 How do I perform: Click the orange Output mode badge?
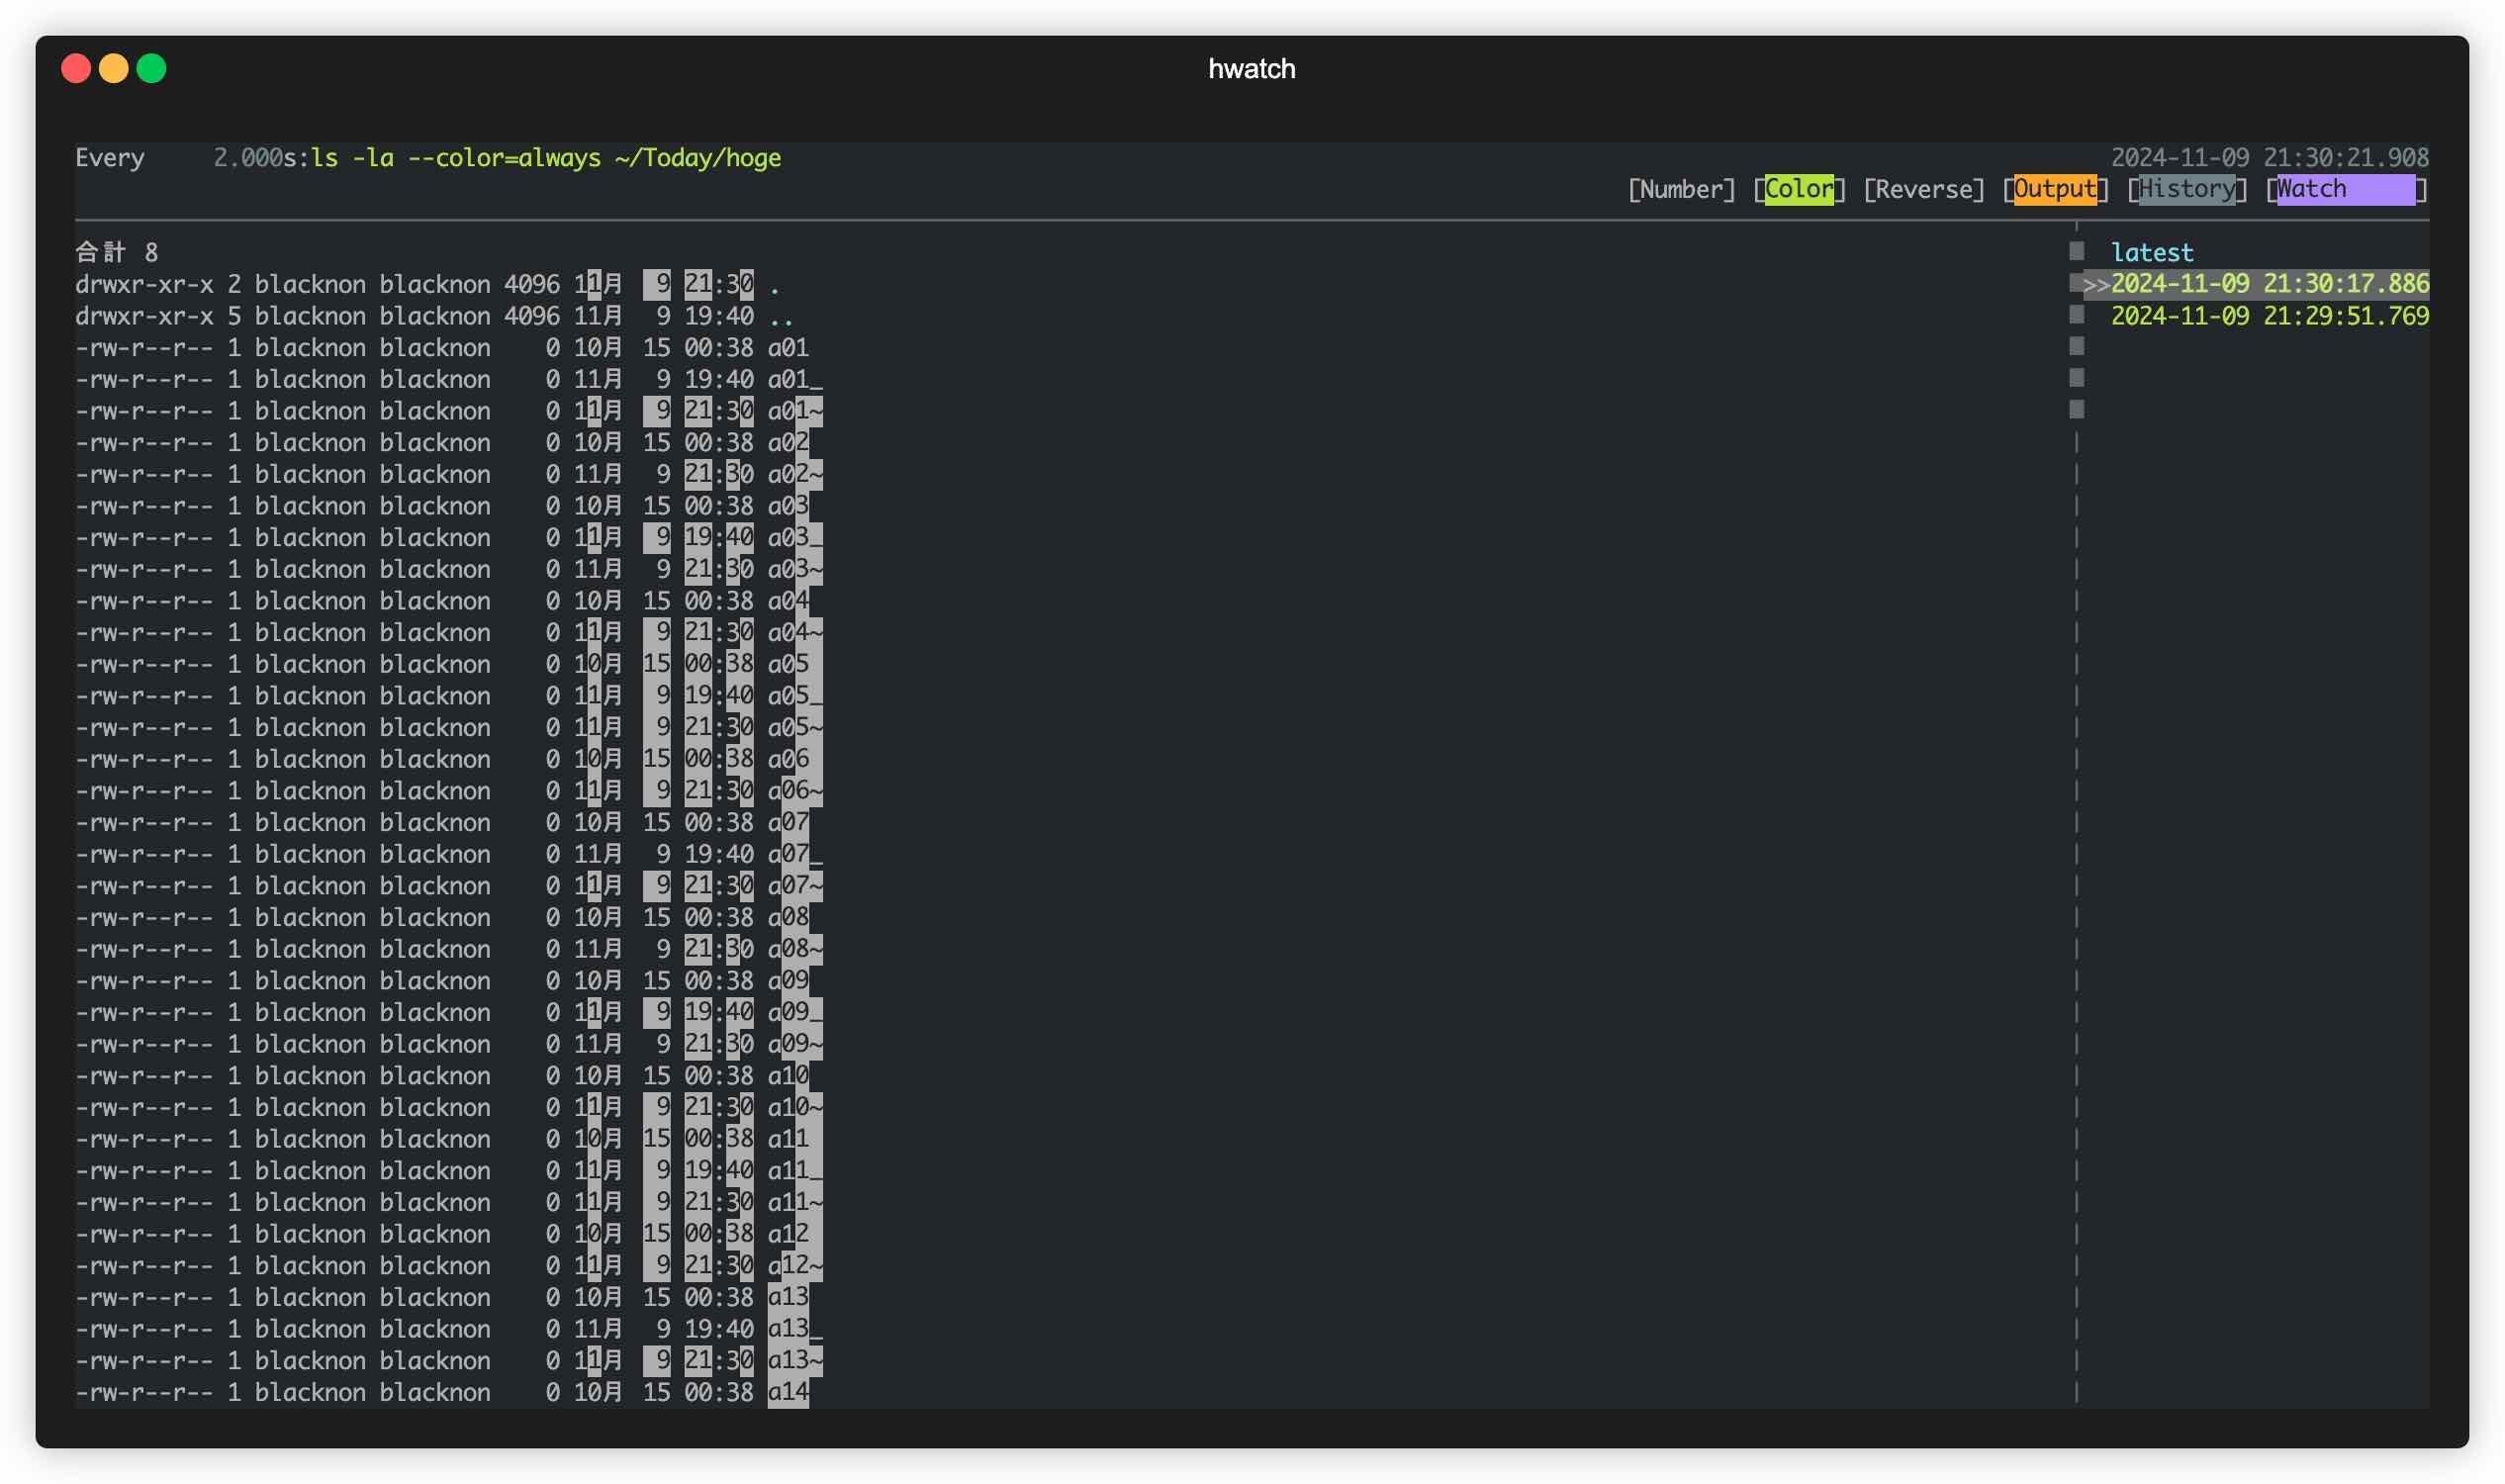click(x=2054, y=189)
